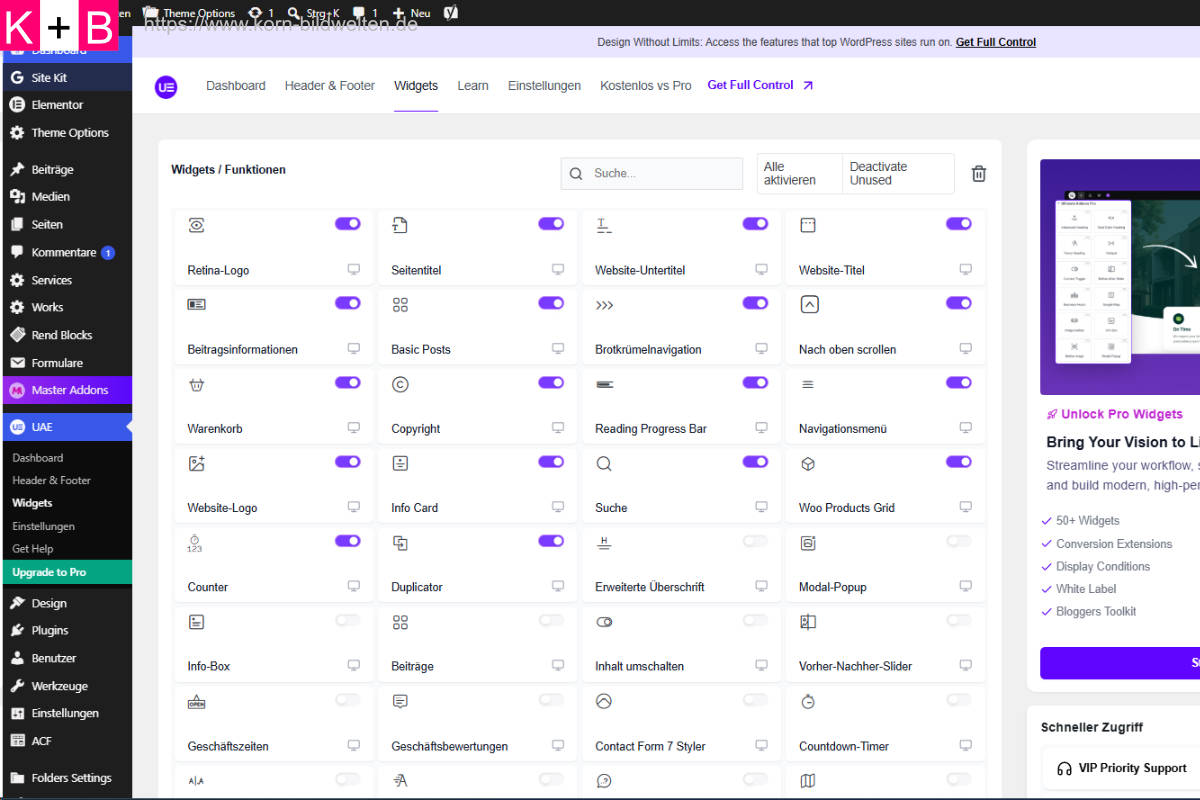Viewport: 1200px width, 800px height.
Task: Click the Warenkorb basket icon
Action: (196, 384)
